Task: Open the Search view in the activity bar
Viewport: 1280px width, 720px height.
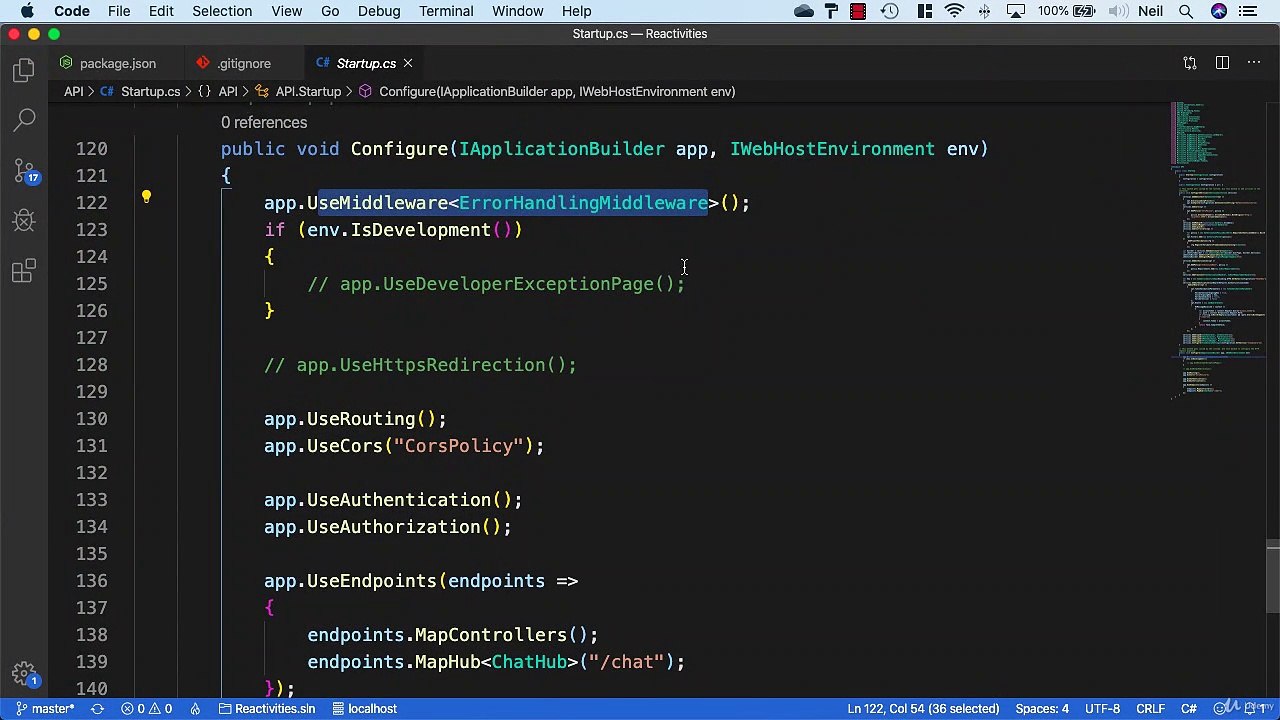Action: coord(24,120)
